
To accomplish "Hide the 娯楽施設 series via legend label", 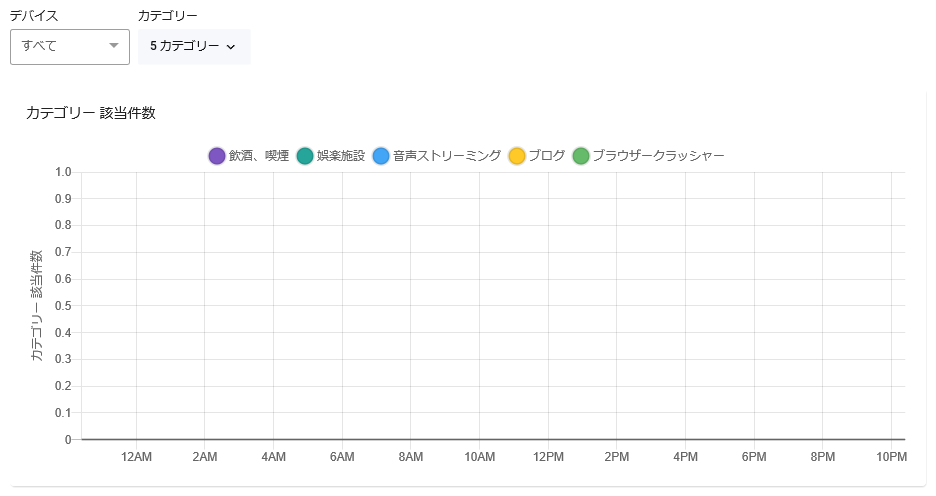I will 341,156.
